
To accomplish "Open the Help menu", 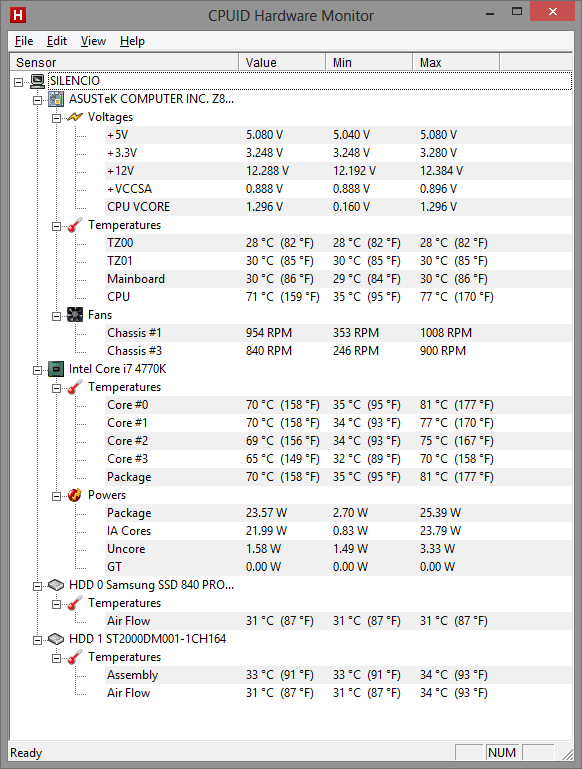I will point(132,41).
